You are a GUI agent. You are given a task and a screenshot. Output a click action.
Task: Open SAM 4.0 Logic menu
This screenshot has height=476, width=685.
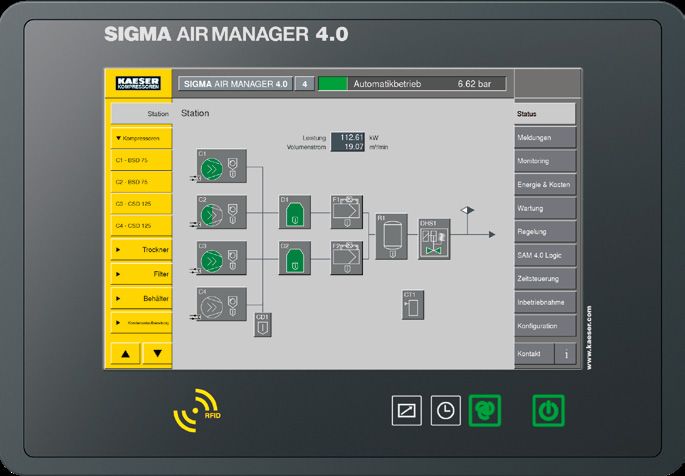[x=545, y=255]
